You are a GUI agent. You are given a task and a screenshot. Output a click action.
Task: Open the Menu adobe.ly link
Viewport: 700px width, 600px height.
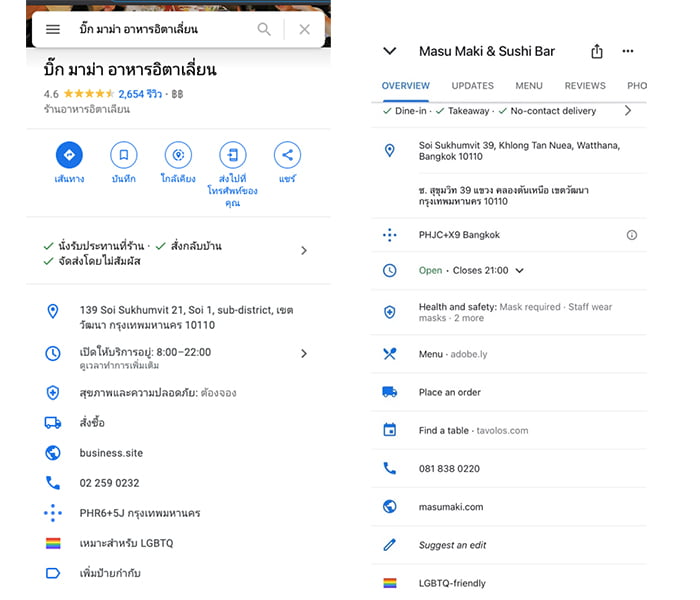point(453,354)
